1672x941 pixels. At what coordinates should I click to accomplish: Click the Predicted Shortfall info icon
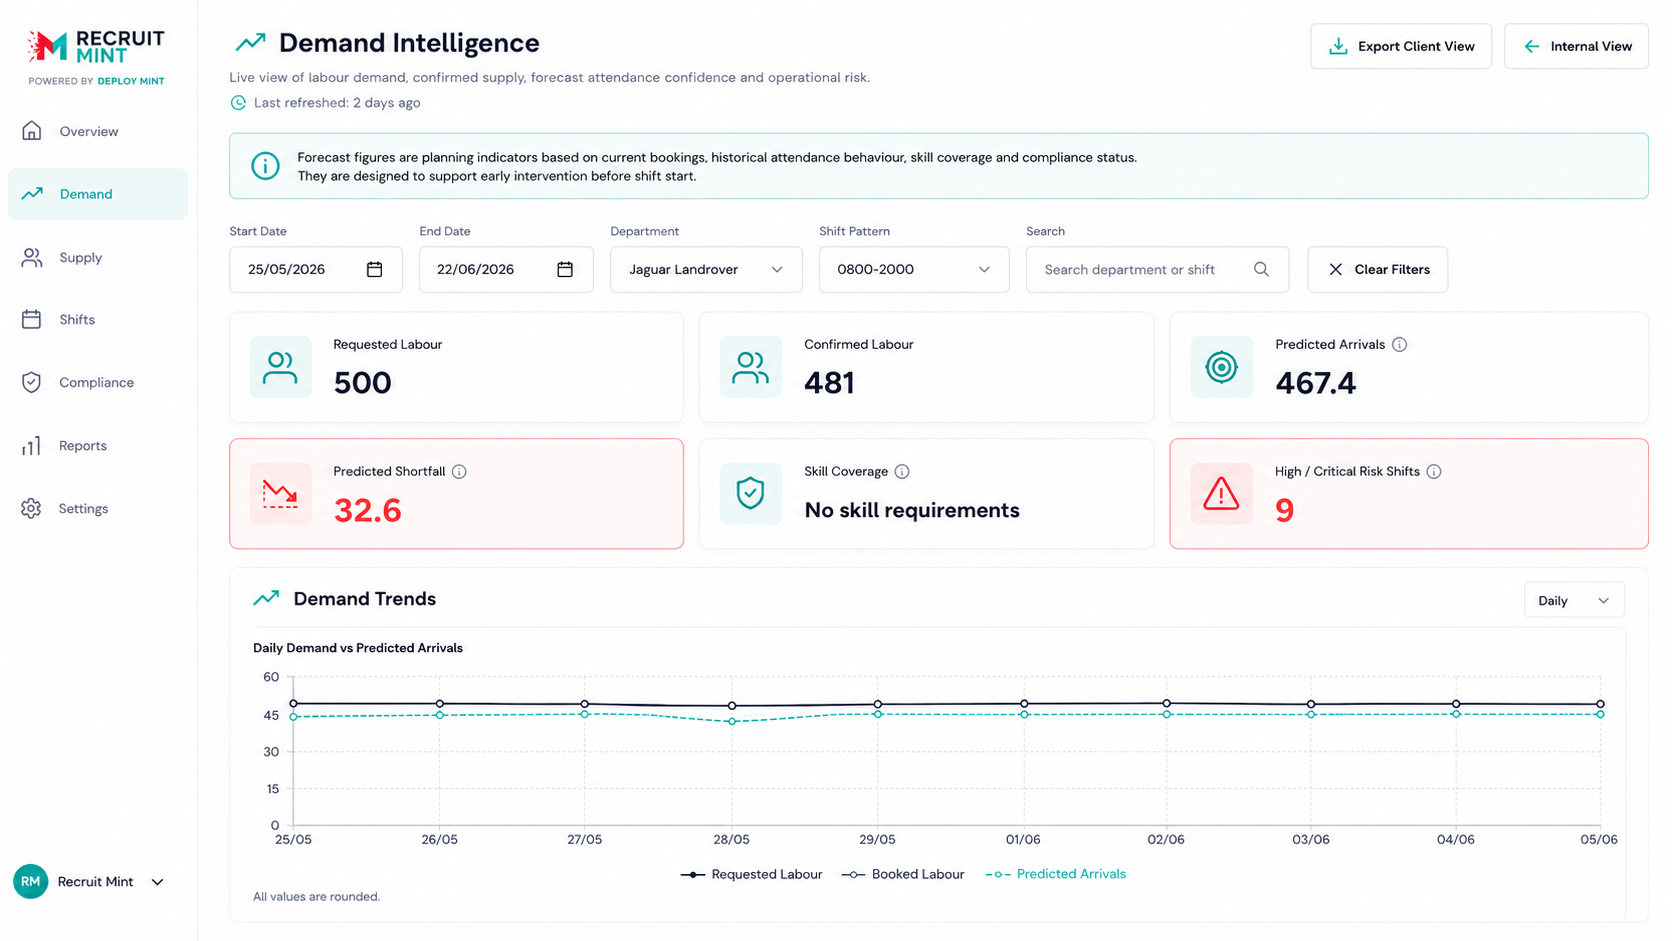(x=459, y=471)
